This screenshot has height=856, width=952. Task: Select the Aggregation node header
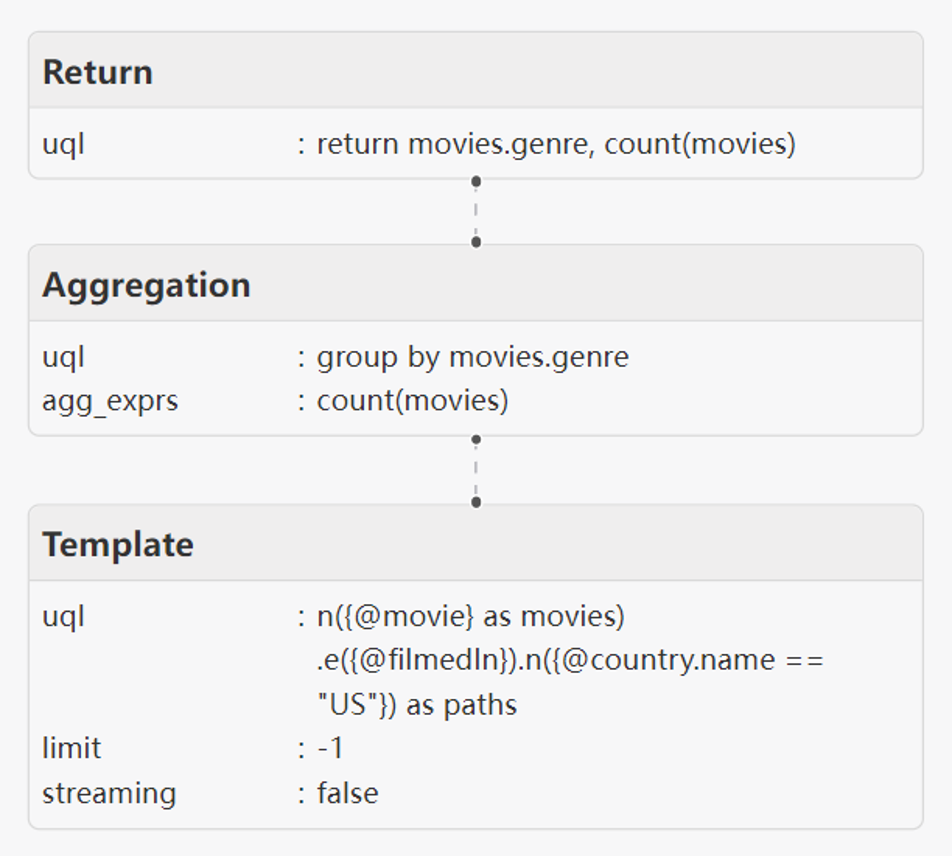click(476, 284)
